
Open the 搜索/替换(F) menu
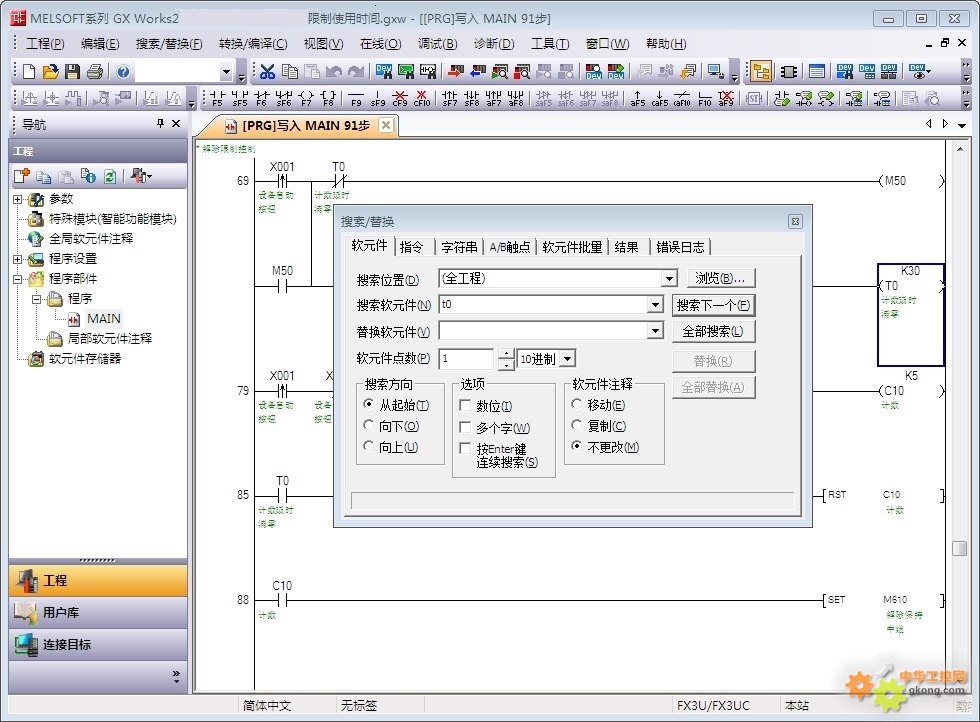169,44
